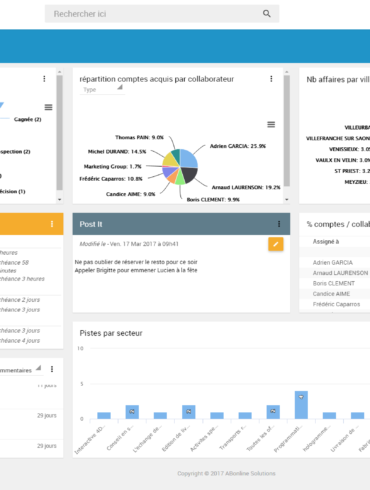Viewport: 370px width, 490px height.
Task: Click Post It text about réserver le resto
Action: click(136, 262)
